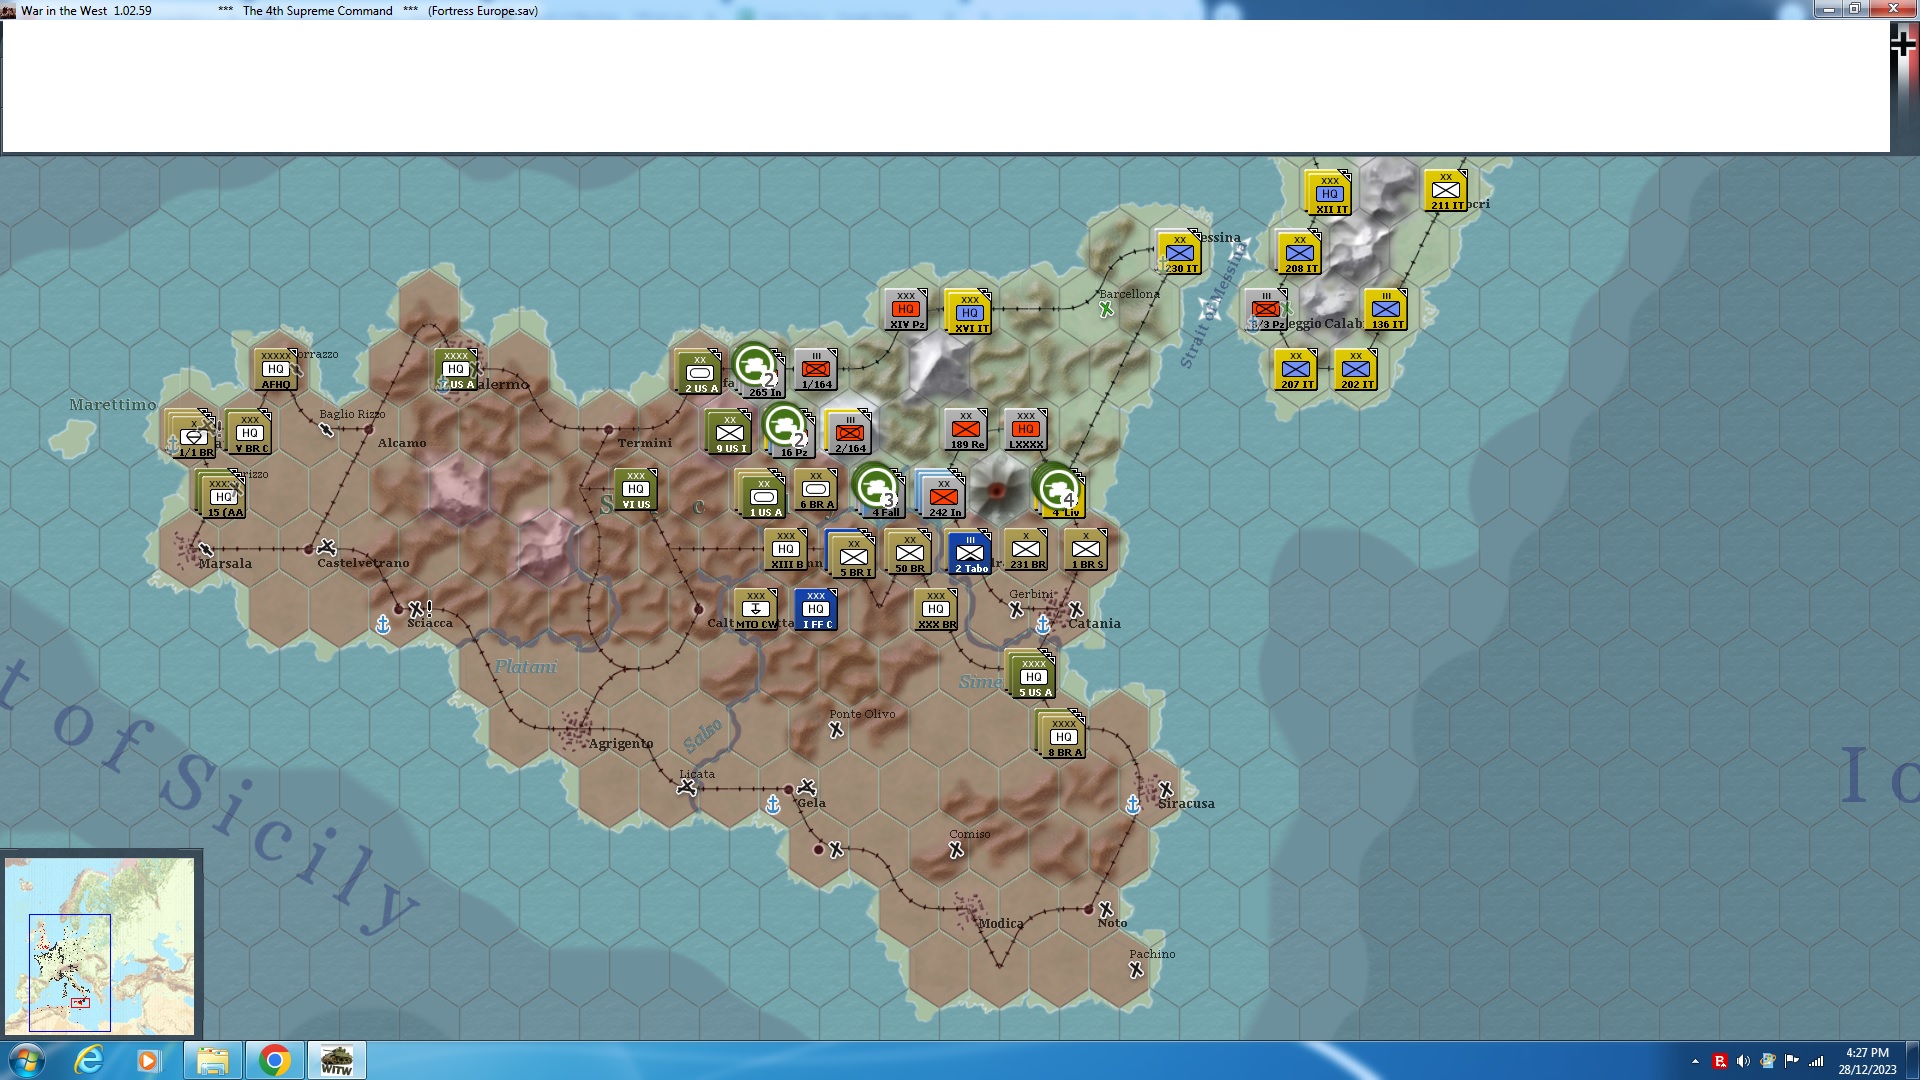Select the blue 2 Tabo regiment counter

pos(969,553)
